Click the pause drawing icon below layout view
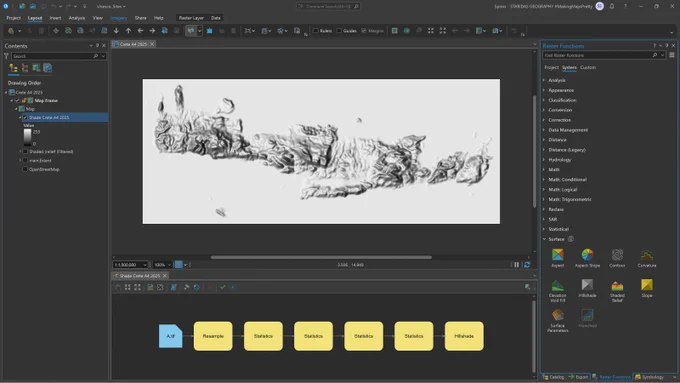680x383 pixels. [517, 265]
